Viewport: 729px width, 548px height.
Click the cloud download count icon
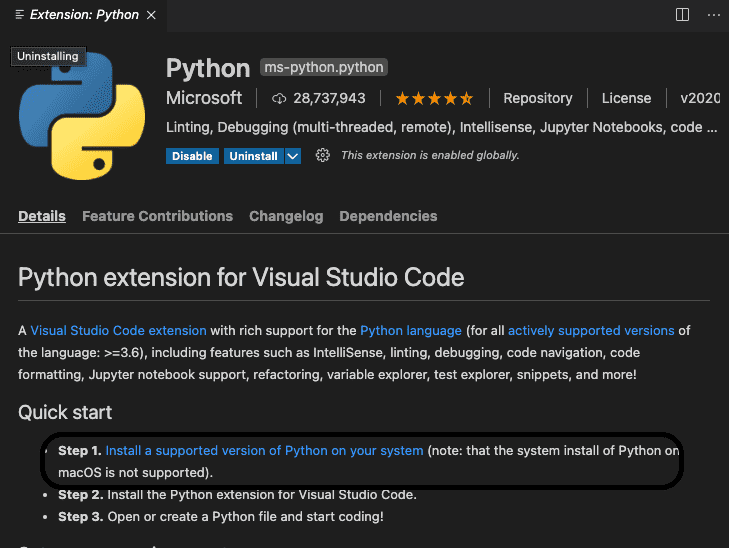[x=279, y=98]
